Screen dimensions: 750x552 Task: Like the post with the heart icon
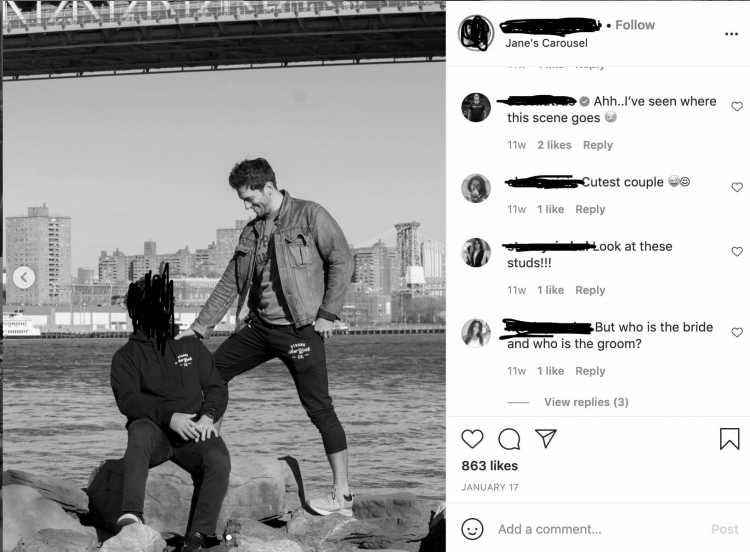(472, 439)
